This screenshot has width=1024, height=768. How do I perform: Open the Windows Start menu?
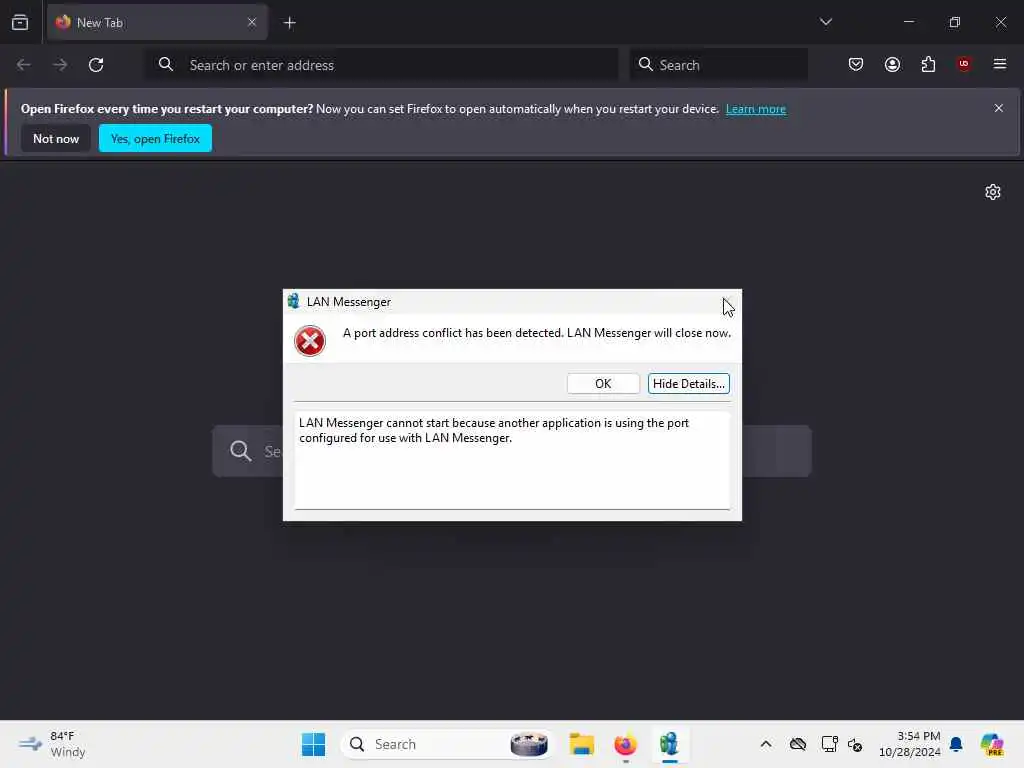[313, 744]
